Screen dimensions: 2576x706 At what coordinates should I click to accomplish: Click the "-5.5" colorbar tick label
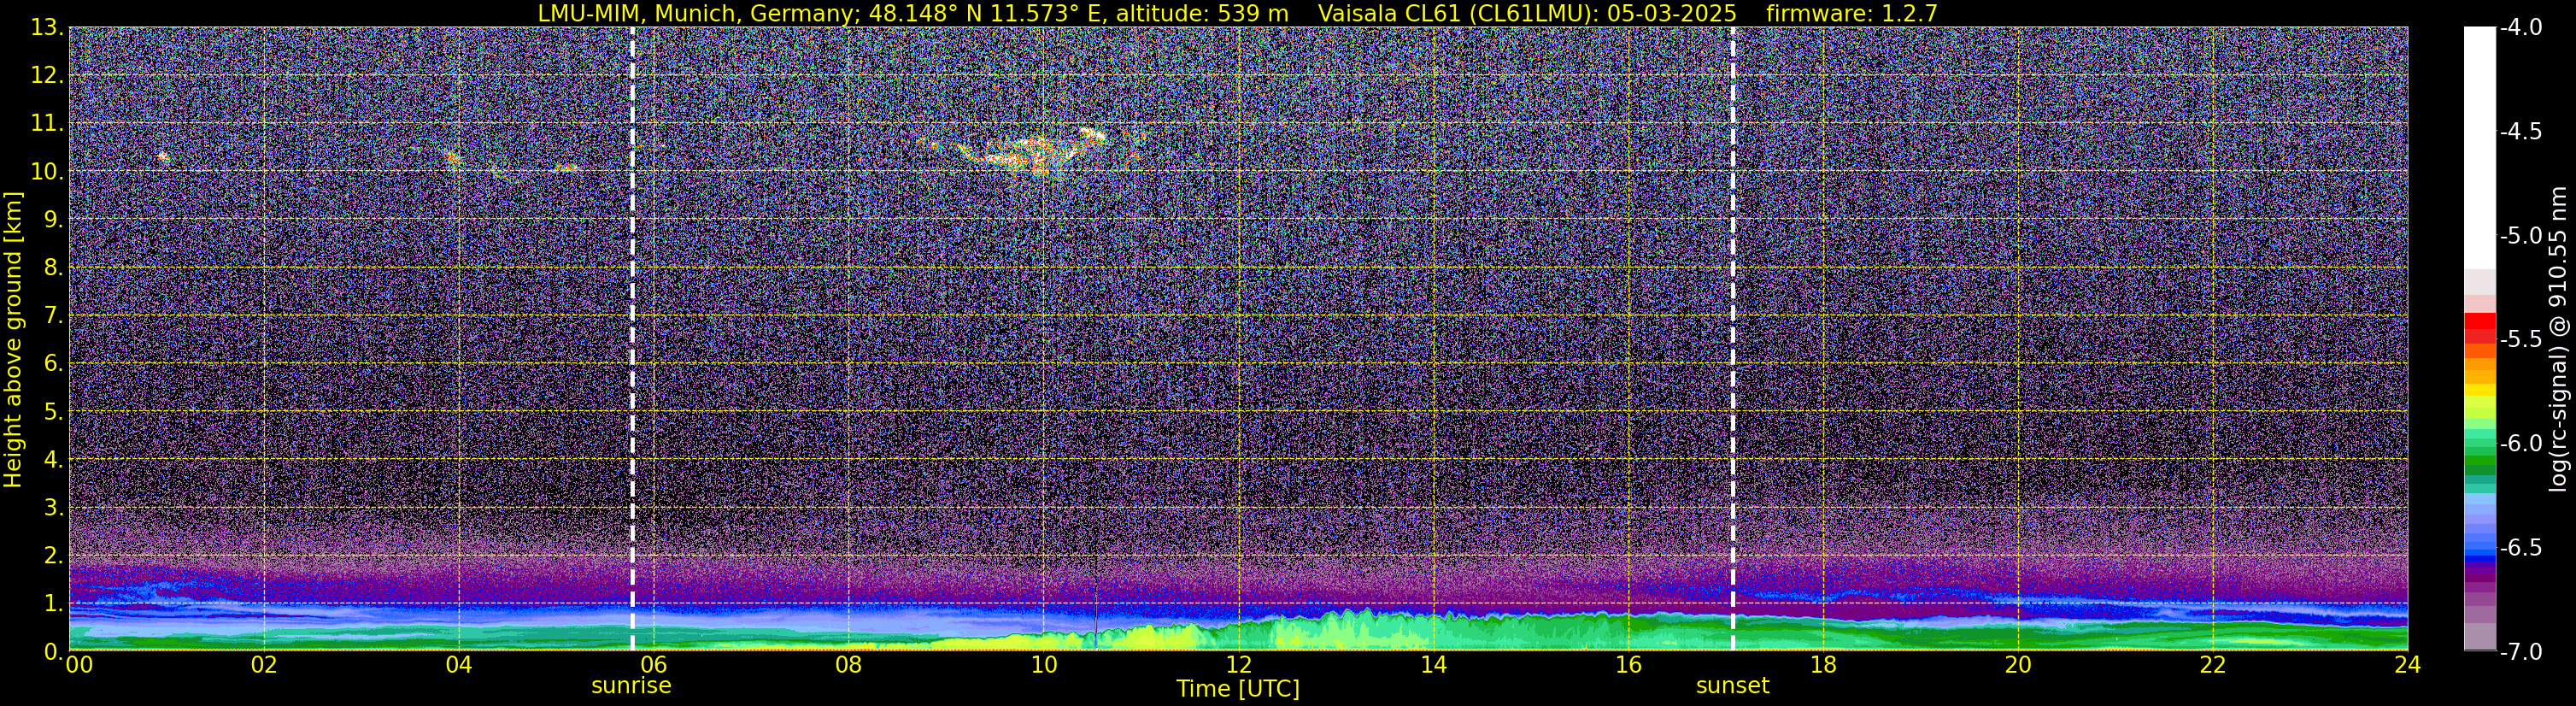tap(2520, 340)
